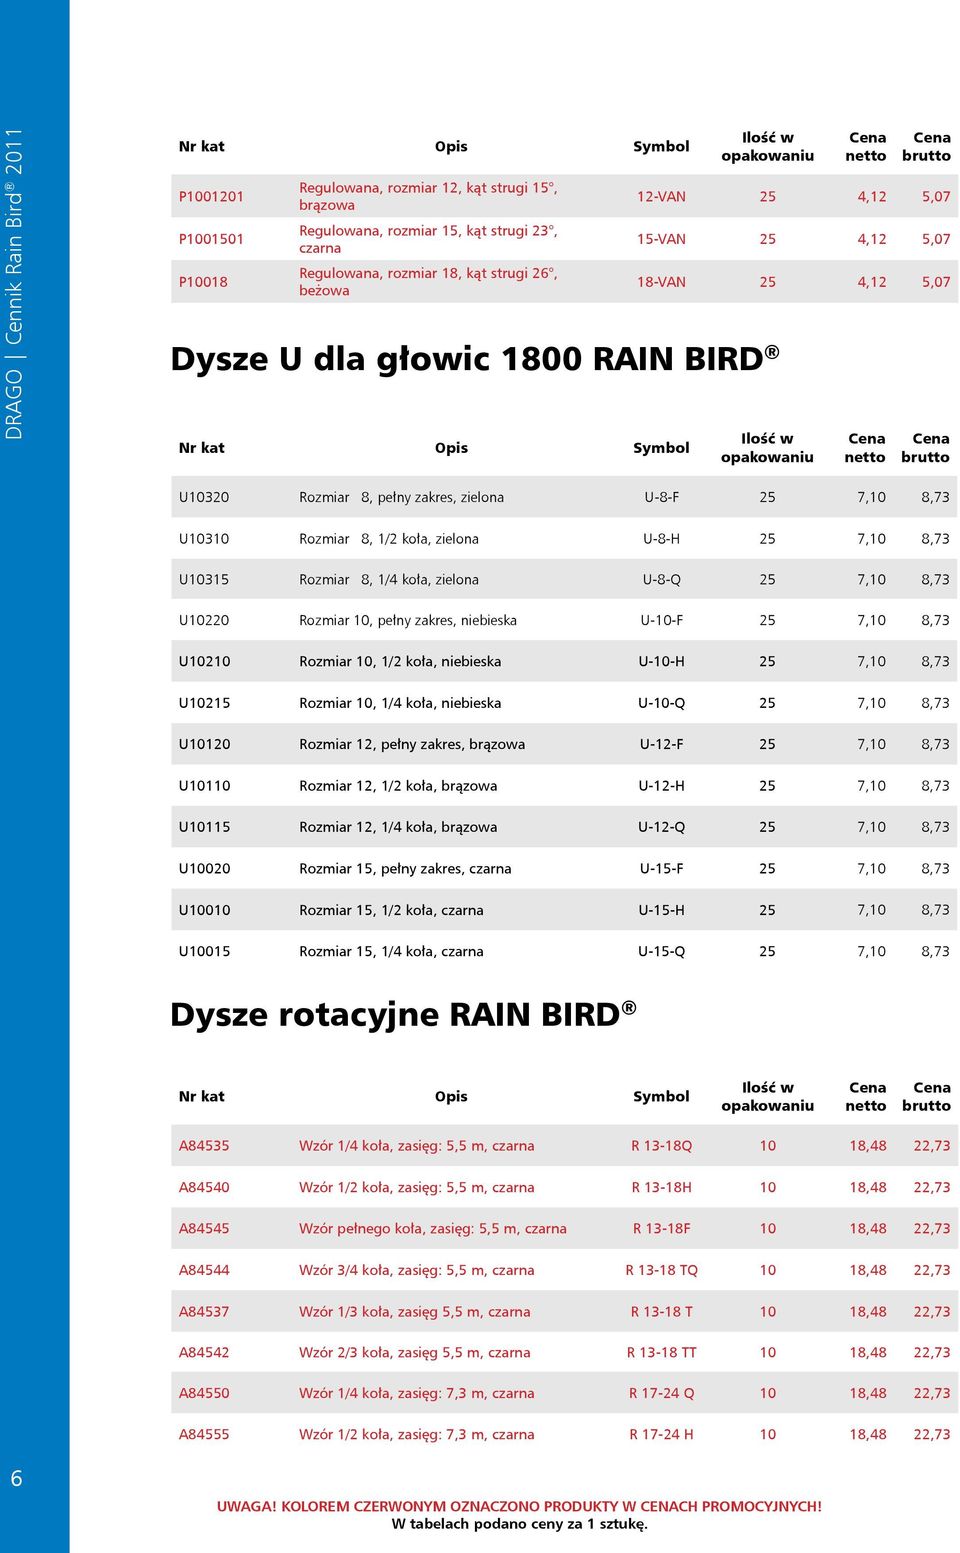Click catalog number U10320
Image resolution: width=960 pixels, height=1553 pixels.
pyautogui.click(x=204, y=497)
